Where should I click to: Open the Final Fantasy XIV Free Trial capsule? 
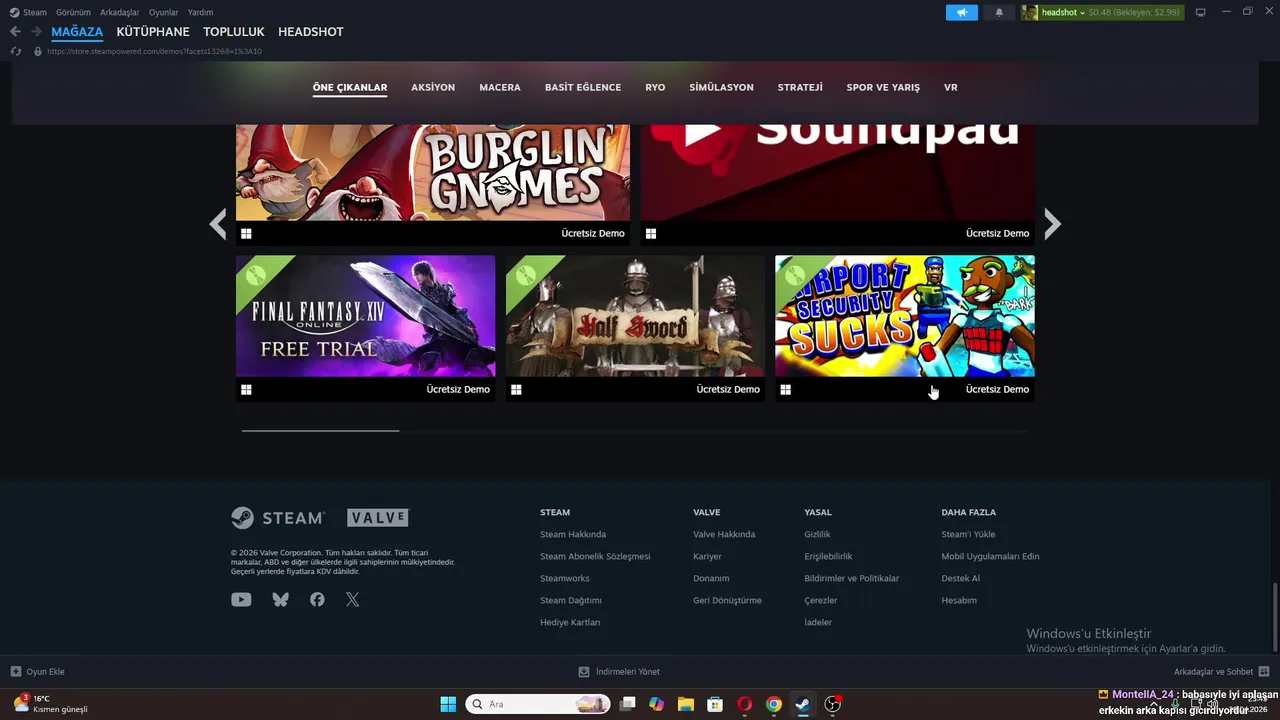click(365, 328)
